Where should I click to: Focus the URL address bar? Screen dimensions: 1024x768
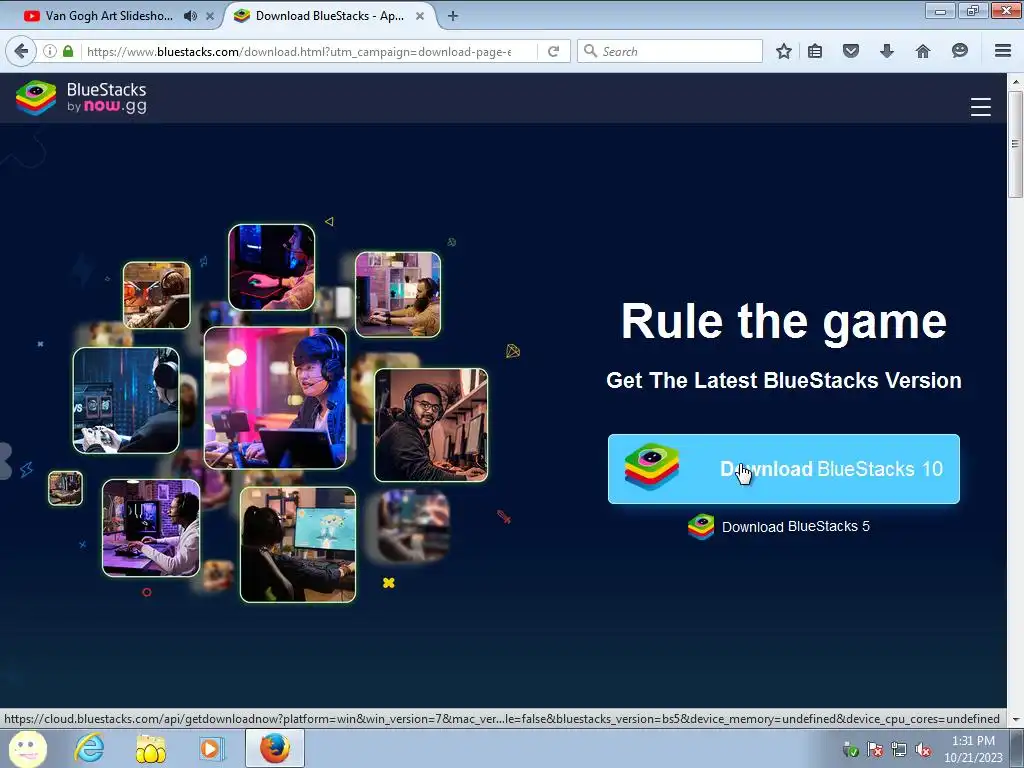coord(298,52)
